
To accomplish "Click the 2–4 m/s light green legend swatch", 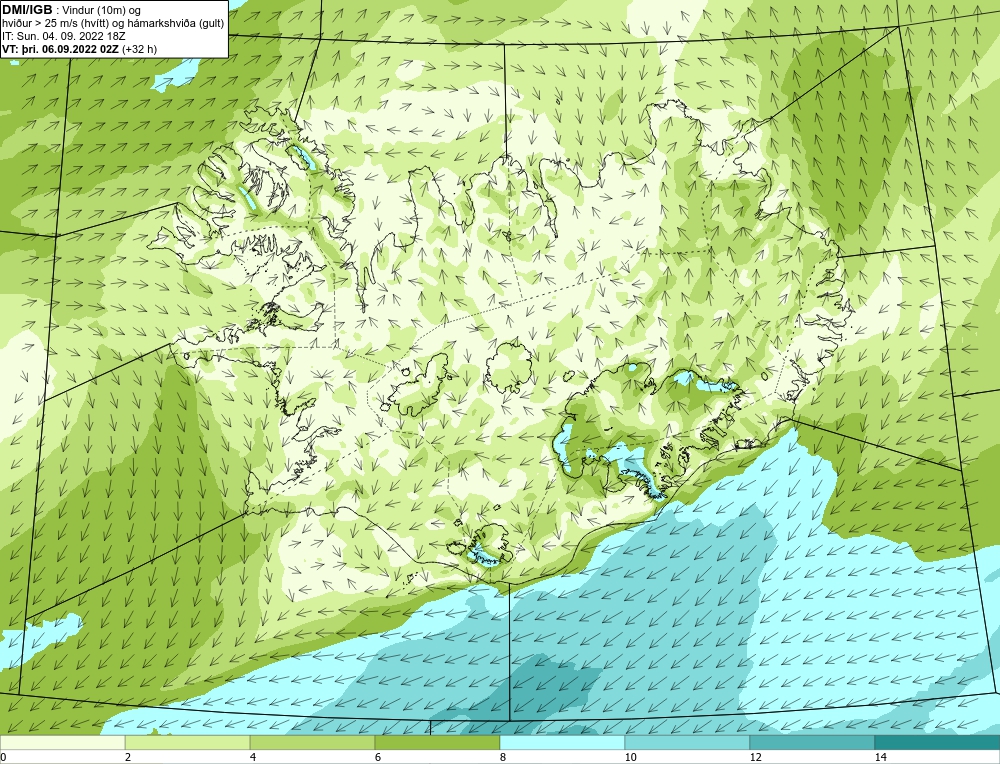I will (x=188, y=742).
